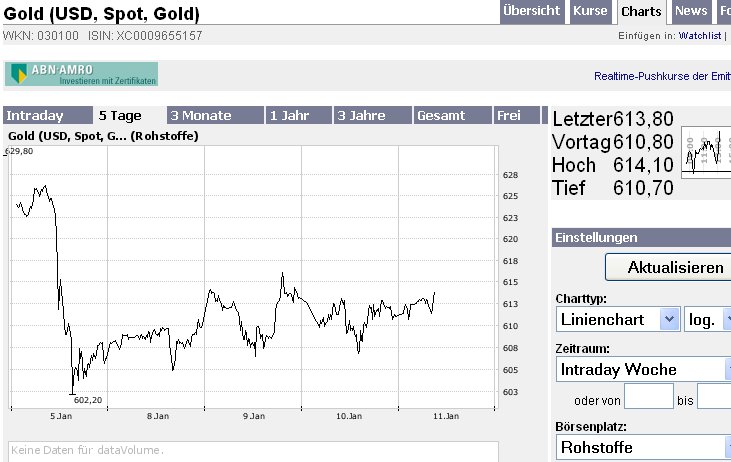Select the Intraday time range tab
731x462 pixels.
point(47,115)
